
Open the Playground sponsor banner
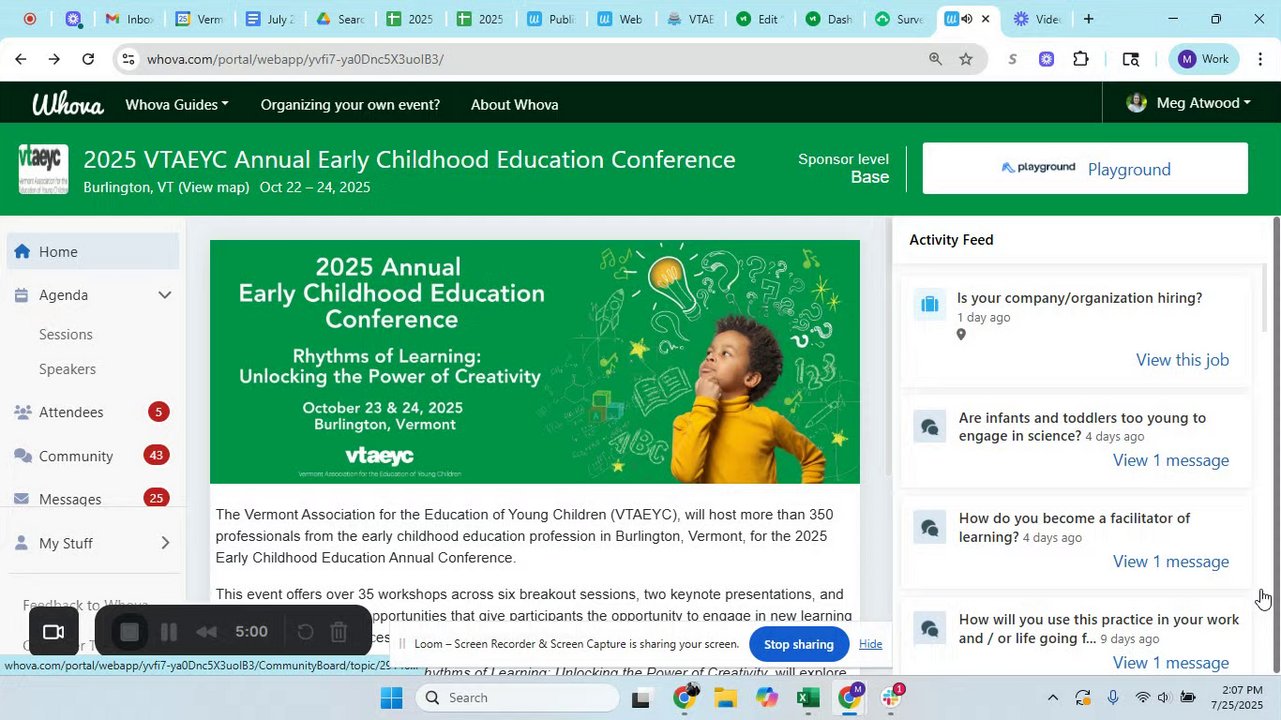(x=1085, y=168)
